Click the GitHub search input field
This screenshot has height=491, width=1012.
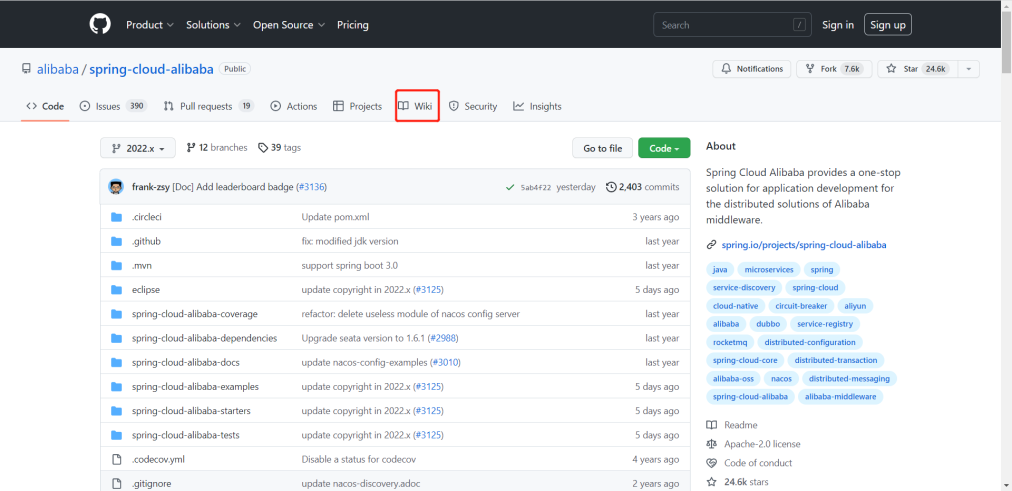pyautogui.click(x=732, y=25)
